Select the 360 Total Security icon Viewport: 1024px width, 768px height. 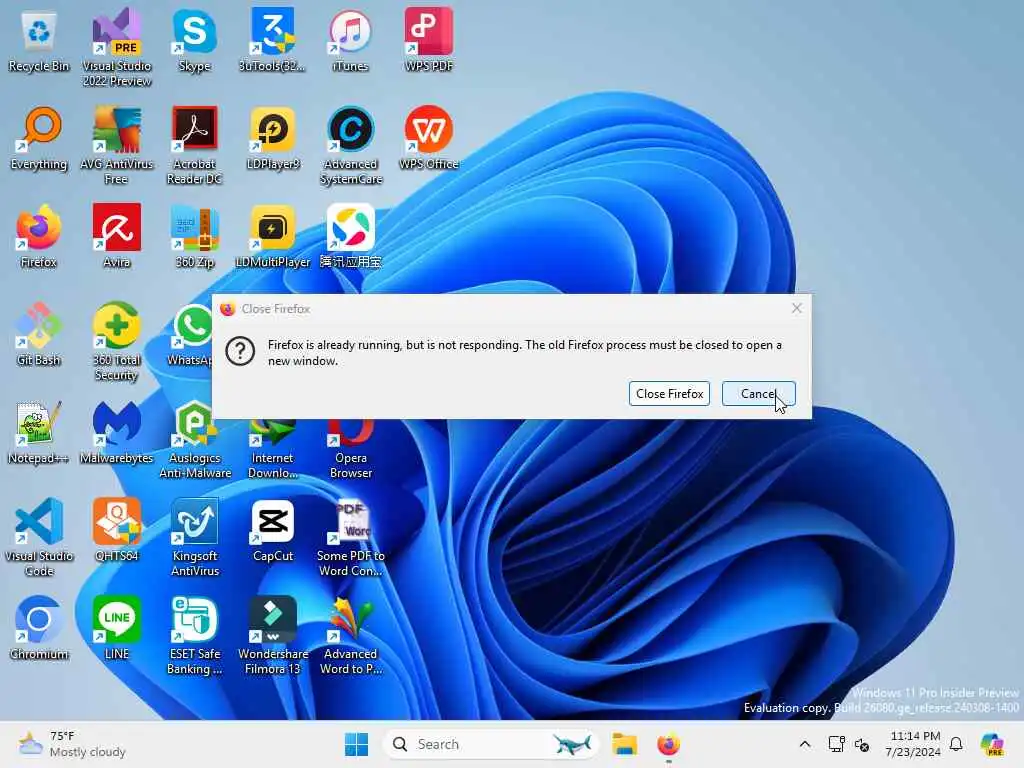pos(117,342)
